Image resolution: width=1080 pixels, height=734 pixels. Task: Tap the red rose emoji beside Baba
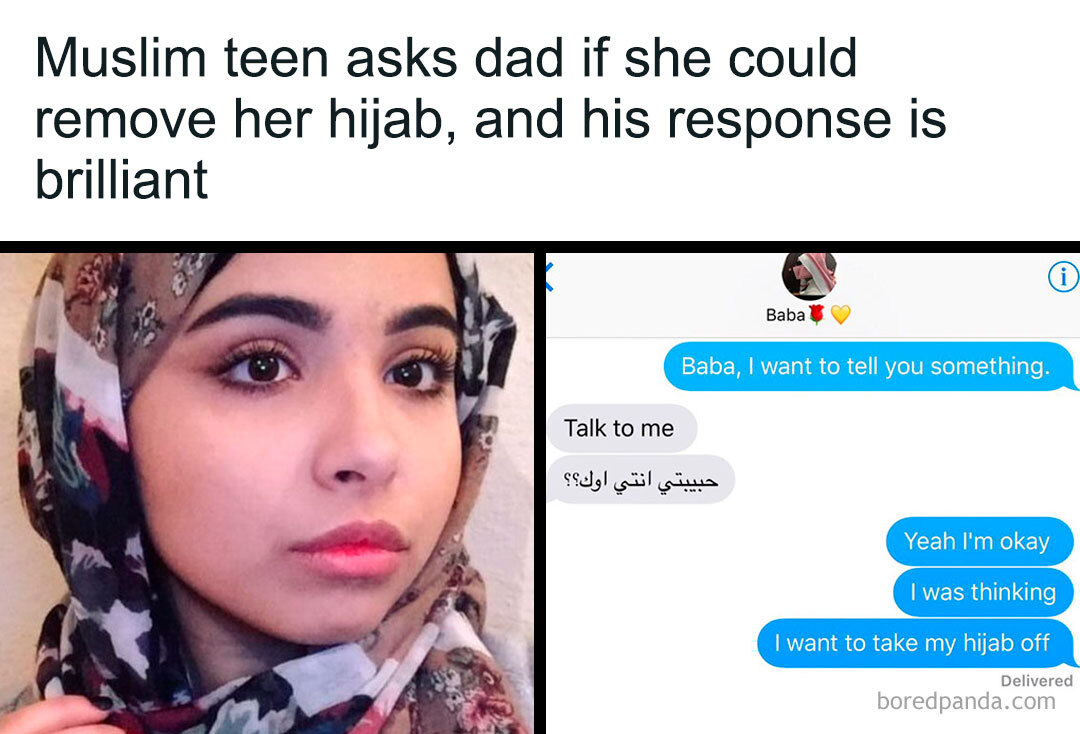click(817, 315)
